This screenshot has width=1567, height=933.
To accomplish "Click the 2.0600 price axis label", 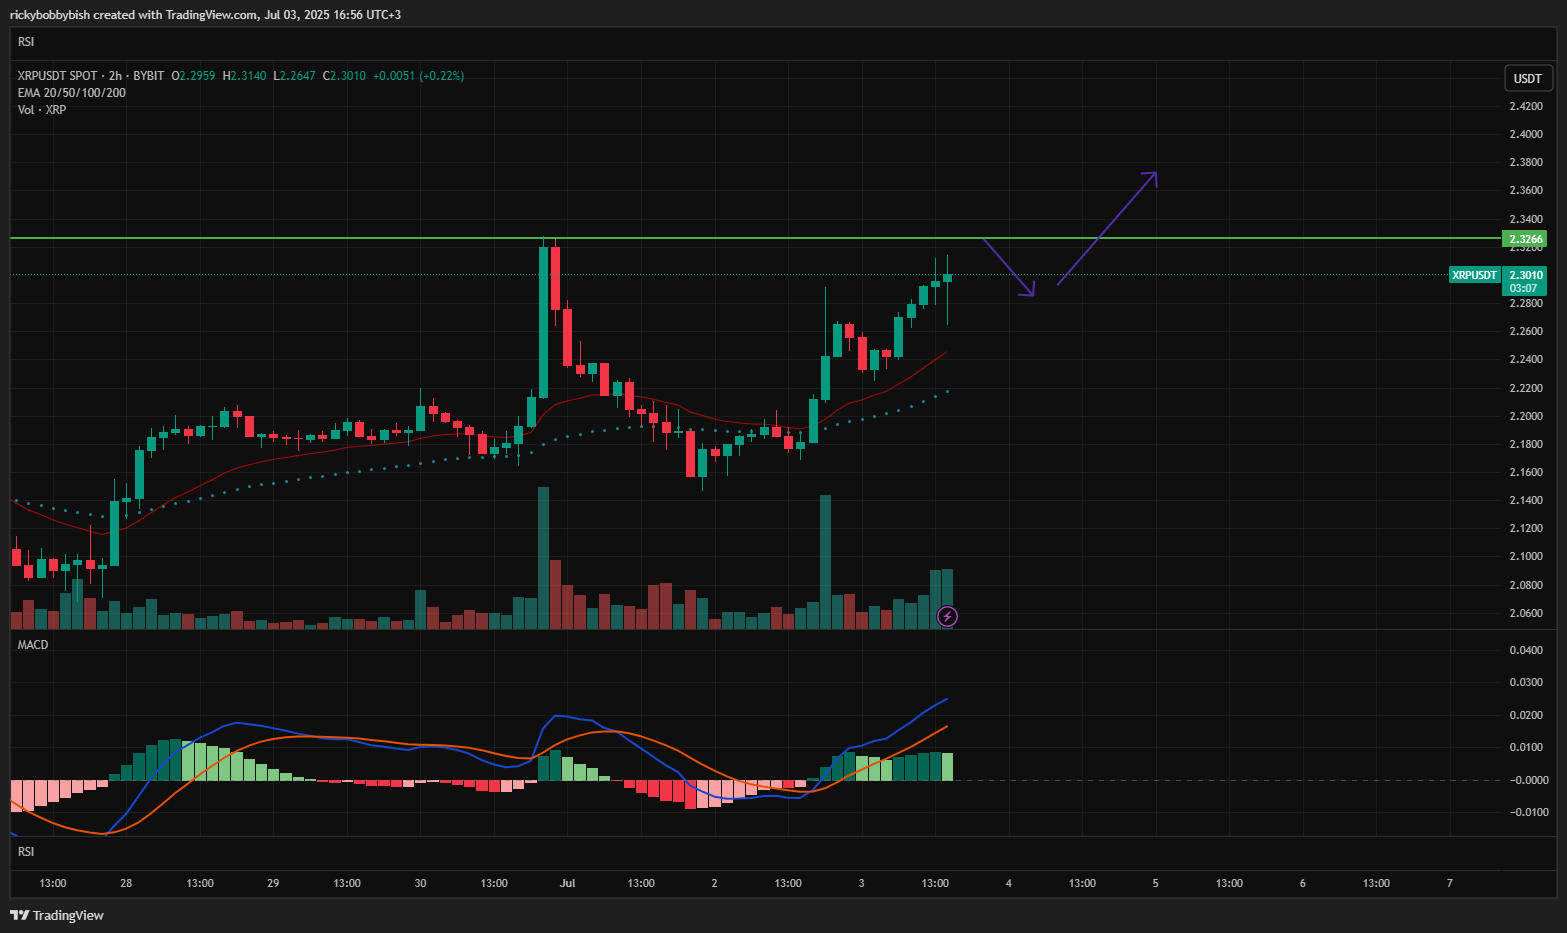I will click(x=1525, y=613).
